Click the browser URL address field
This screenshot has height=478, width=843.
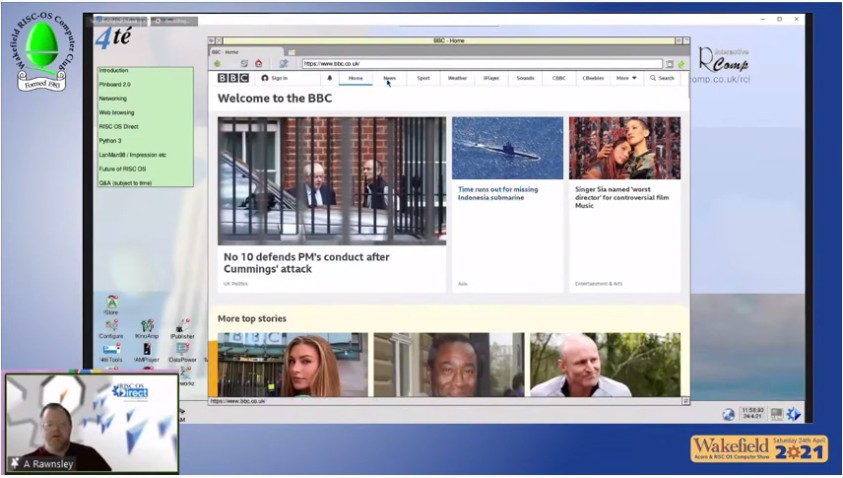(x=482, y=63)
